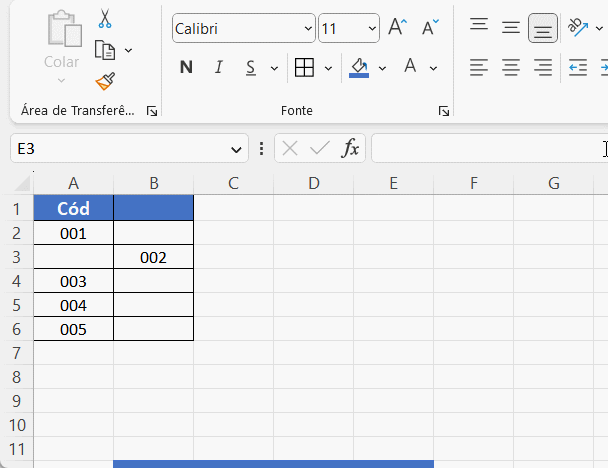The width and height of the screenshot is (608, 468).
Task: Select cell B3 containing 002
Action: 153,257
